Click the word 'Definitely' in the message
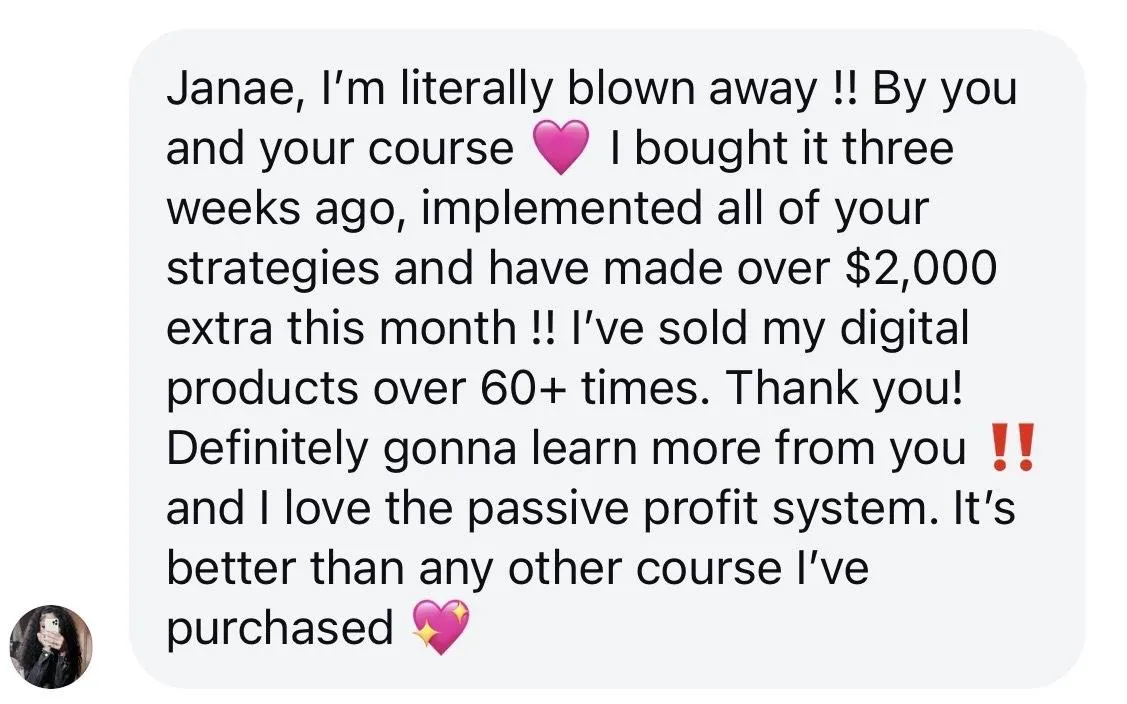Screen dimensions: 1127x704 (x=267, y=449)
